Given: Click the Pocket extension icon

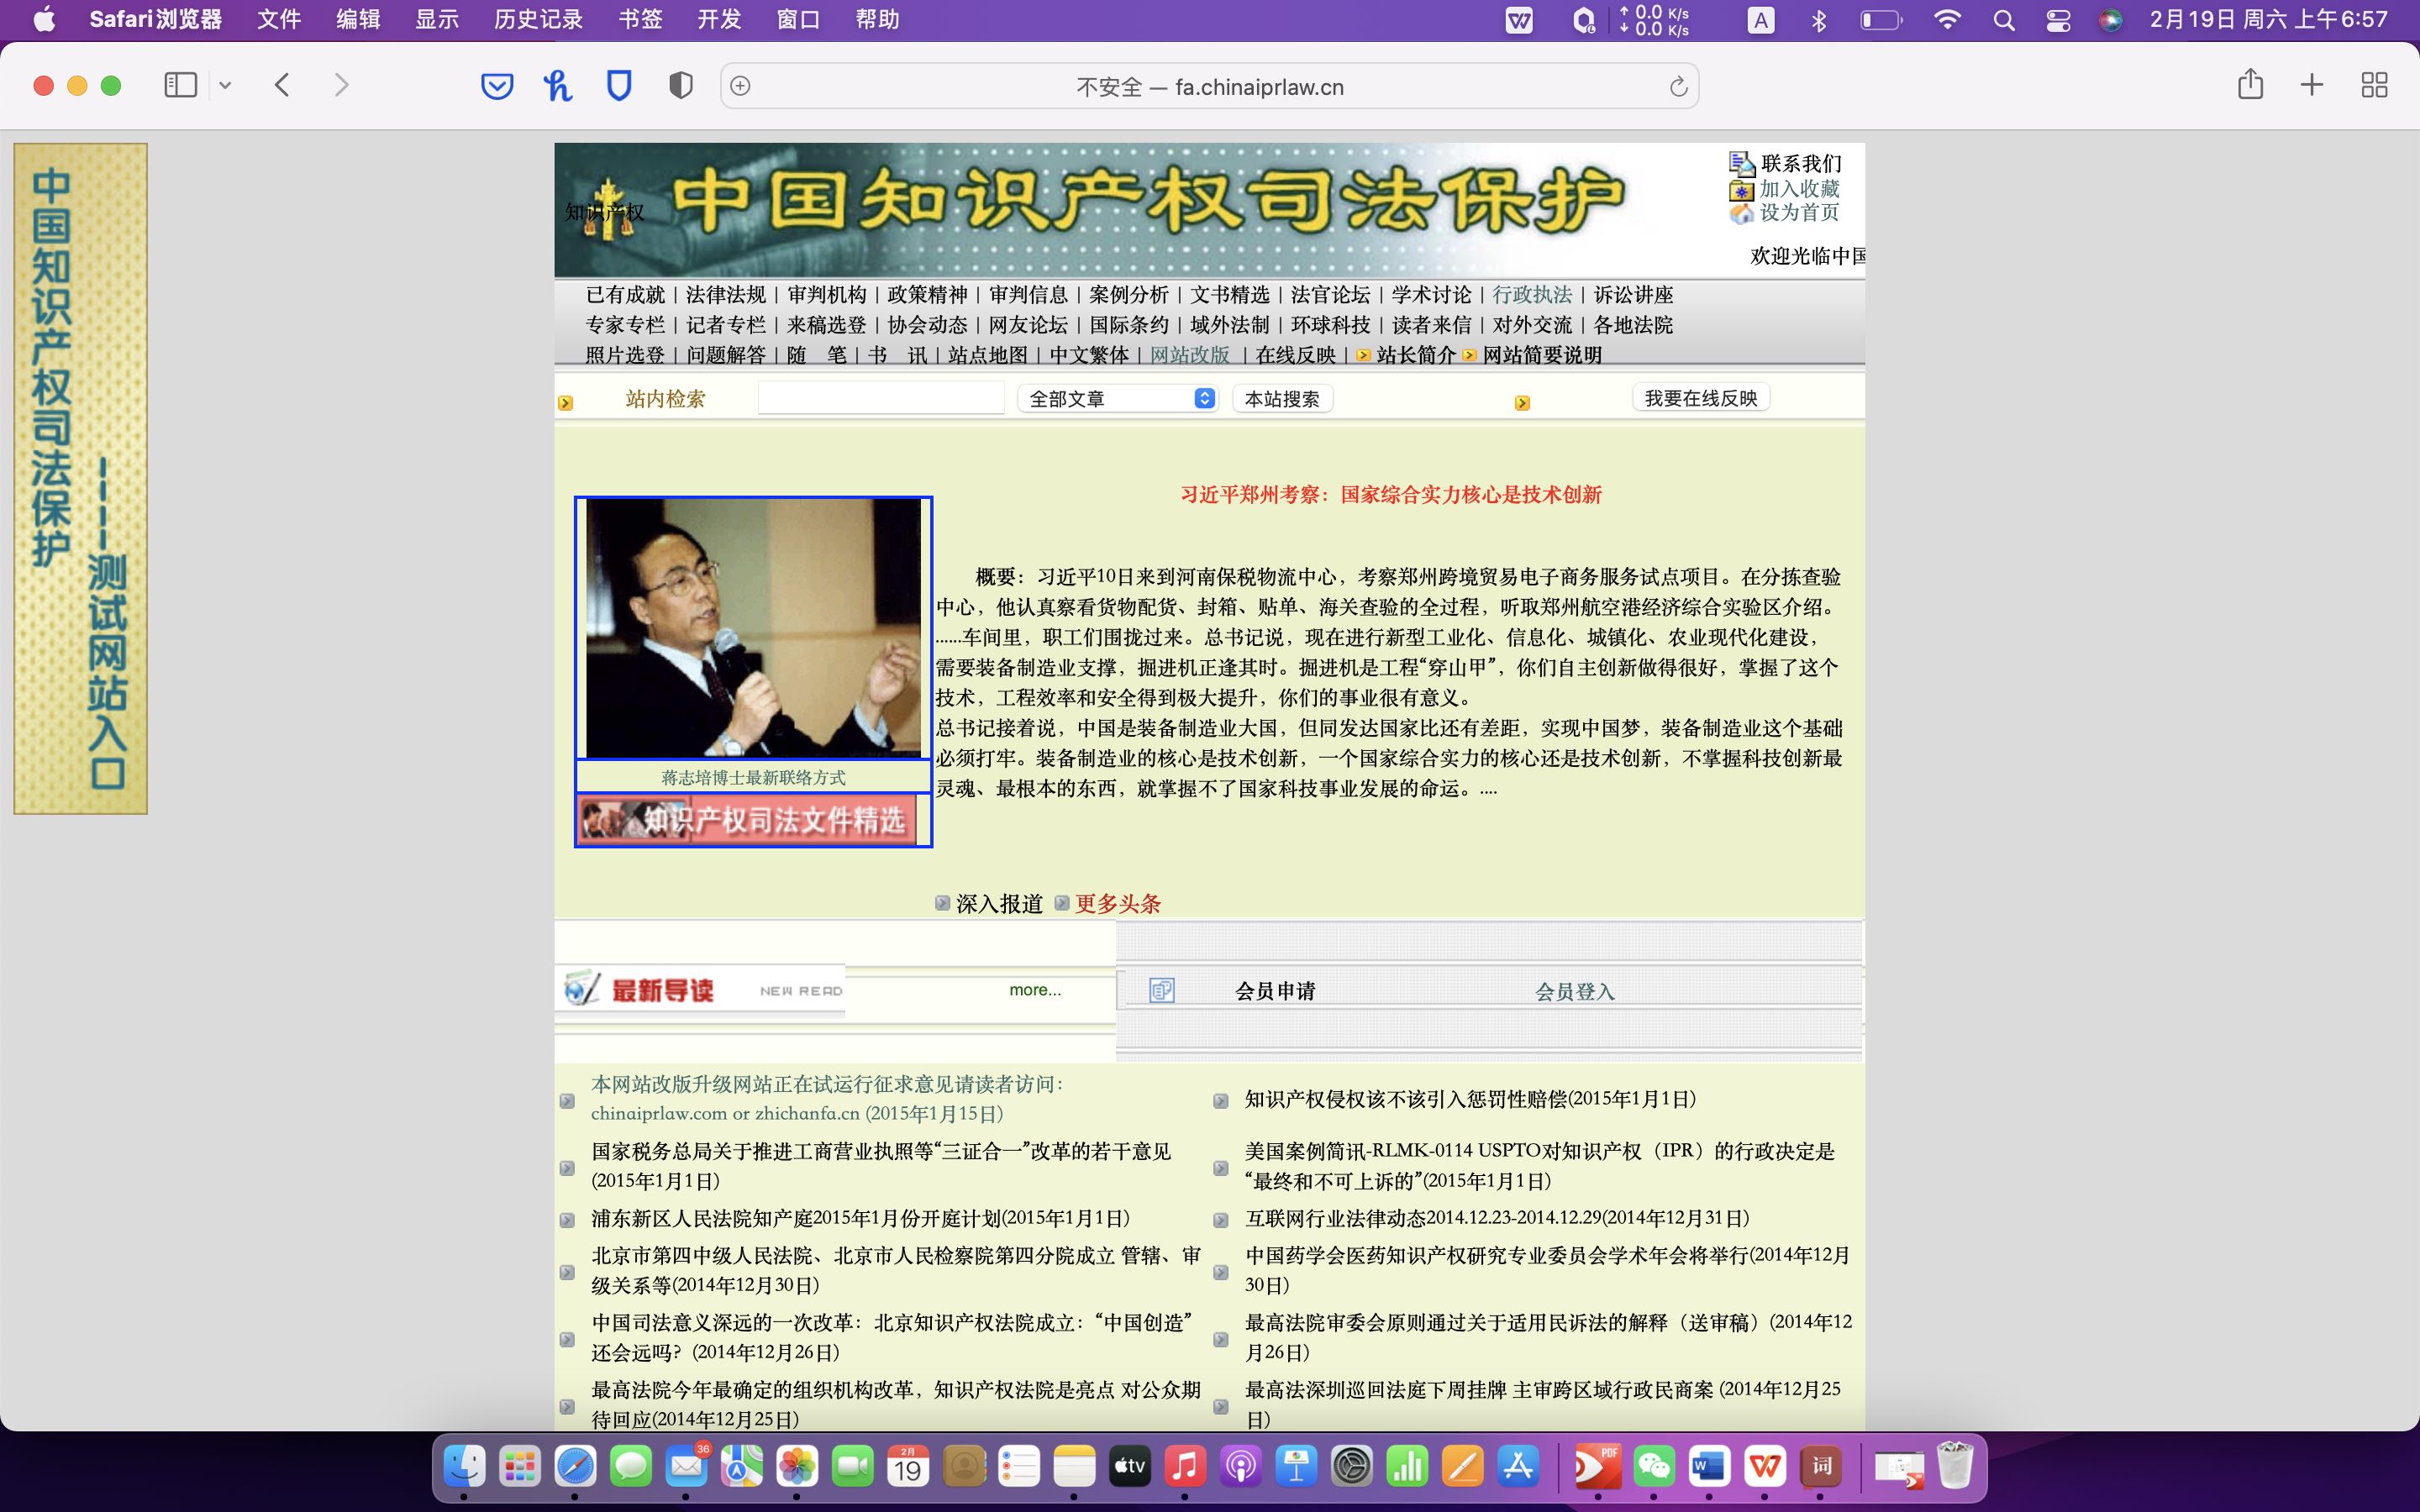Looking at the screenshot, I should point(497,86).
